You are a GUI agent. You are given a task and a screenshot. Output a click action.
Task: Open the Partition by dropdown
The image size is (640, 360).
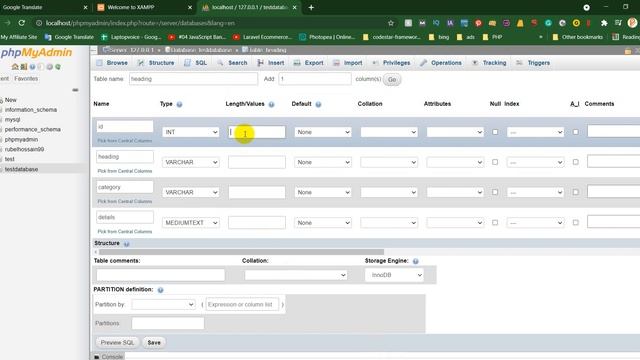coord(163,304)
